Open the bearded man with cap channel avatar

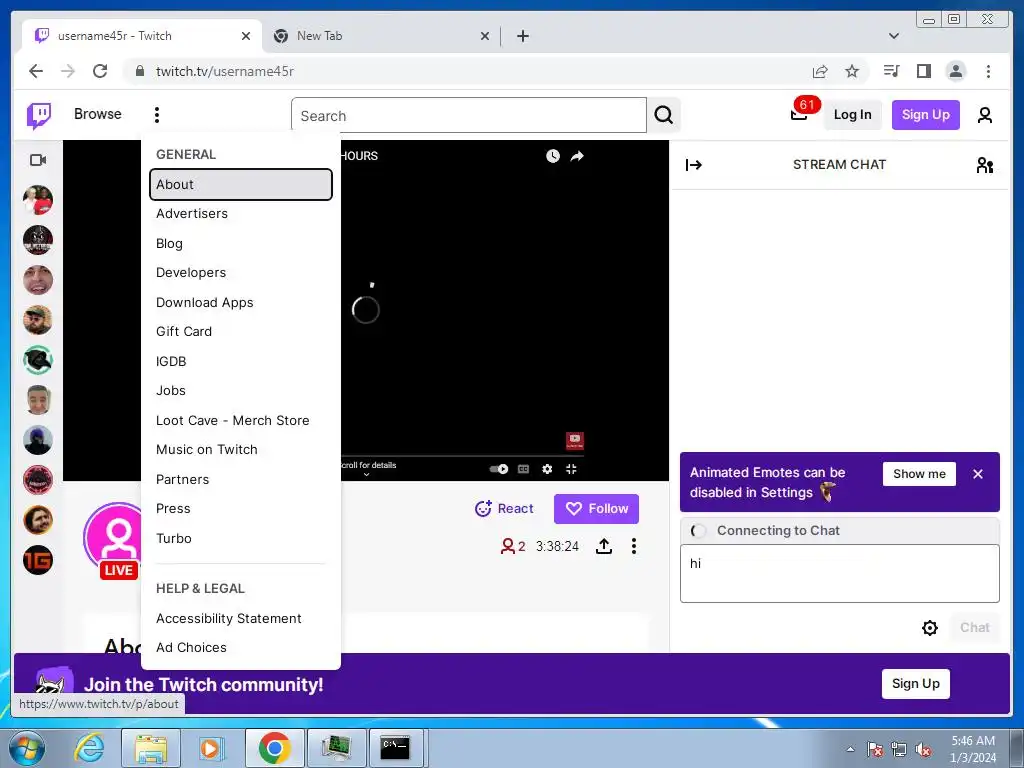click(x=38, y=320)
